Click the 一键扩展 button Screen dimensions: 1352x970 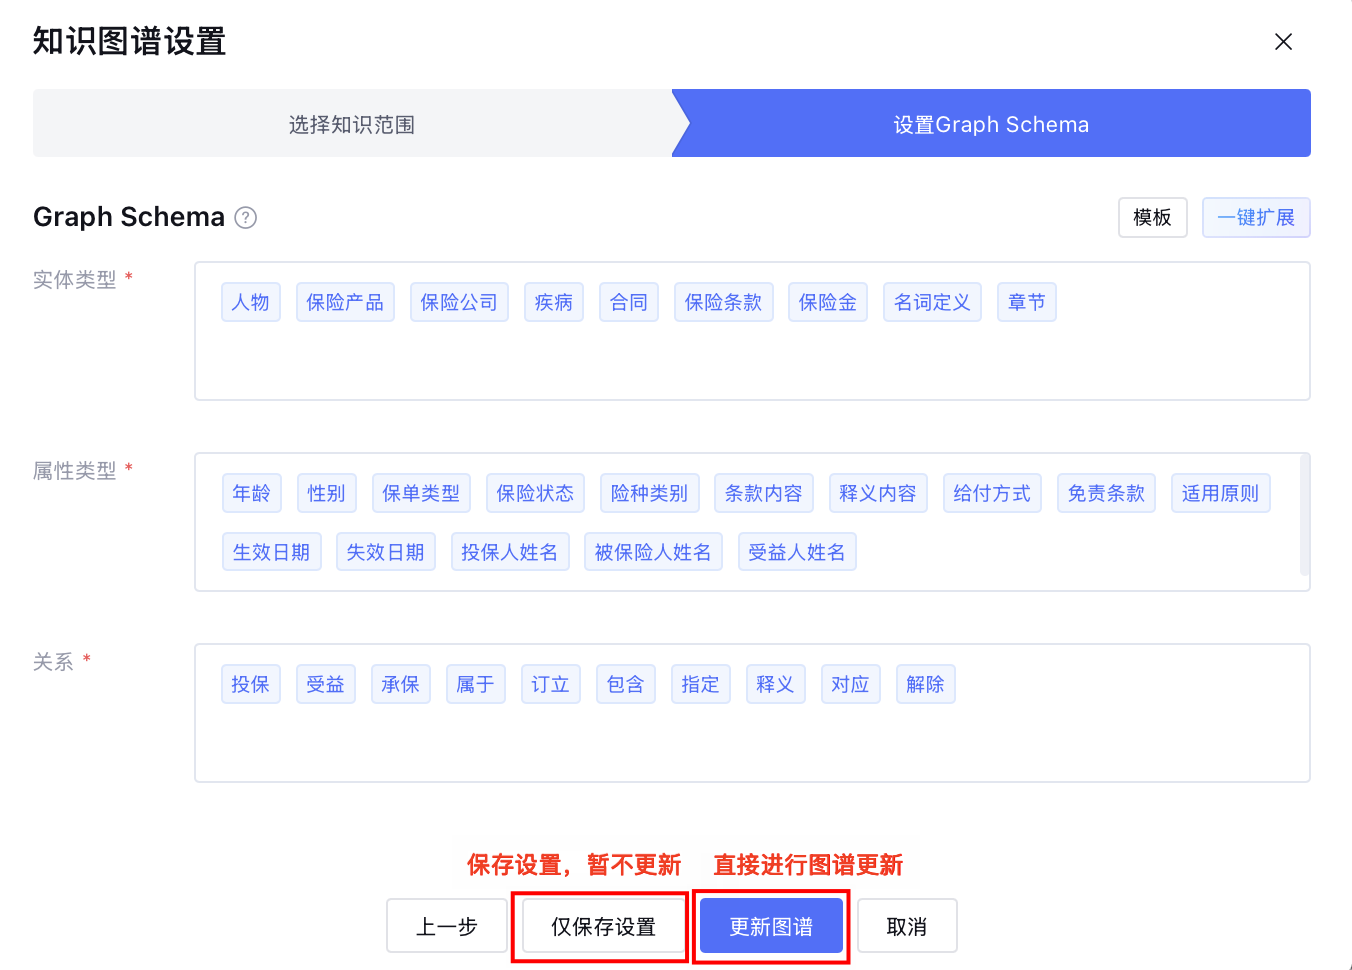(x=1255, y=218)
